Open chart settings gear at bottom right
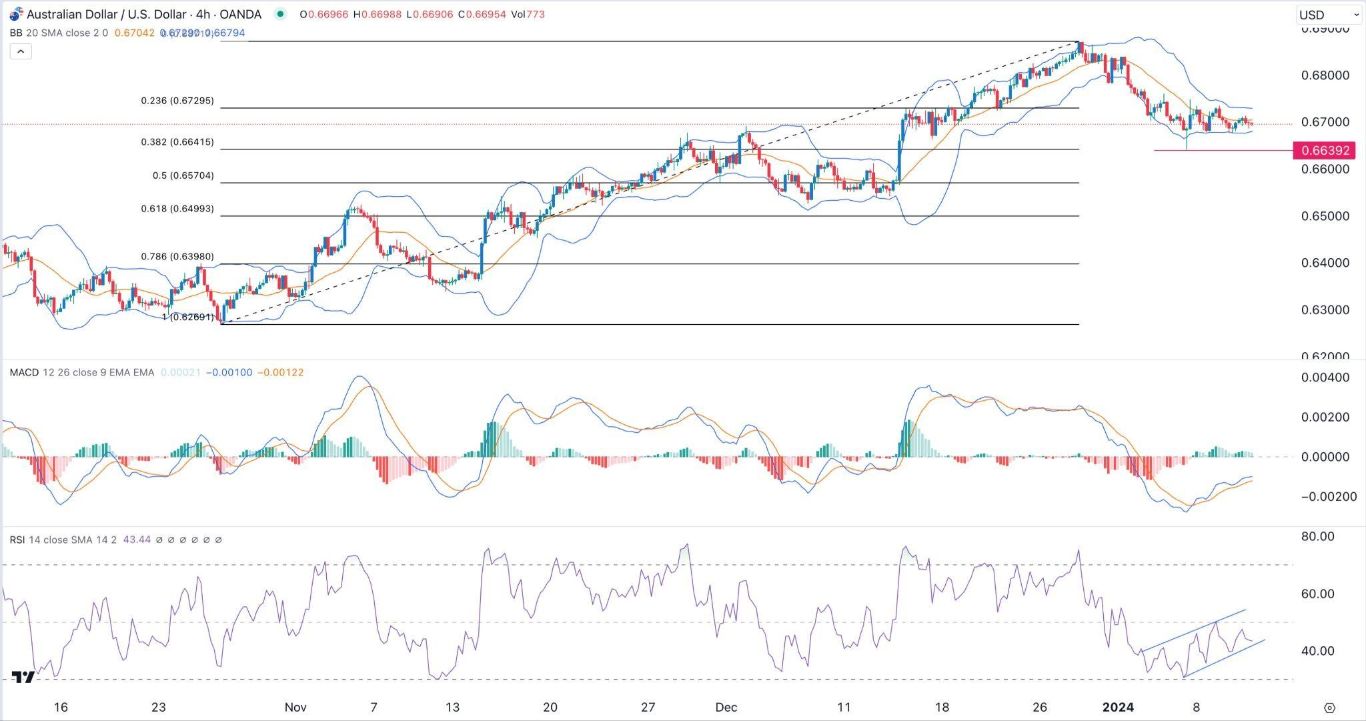1366x721 pixels. click(1329, 707)
